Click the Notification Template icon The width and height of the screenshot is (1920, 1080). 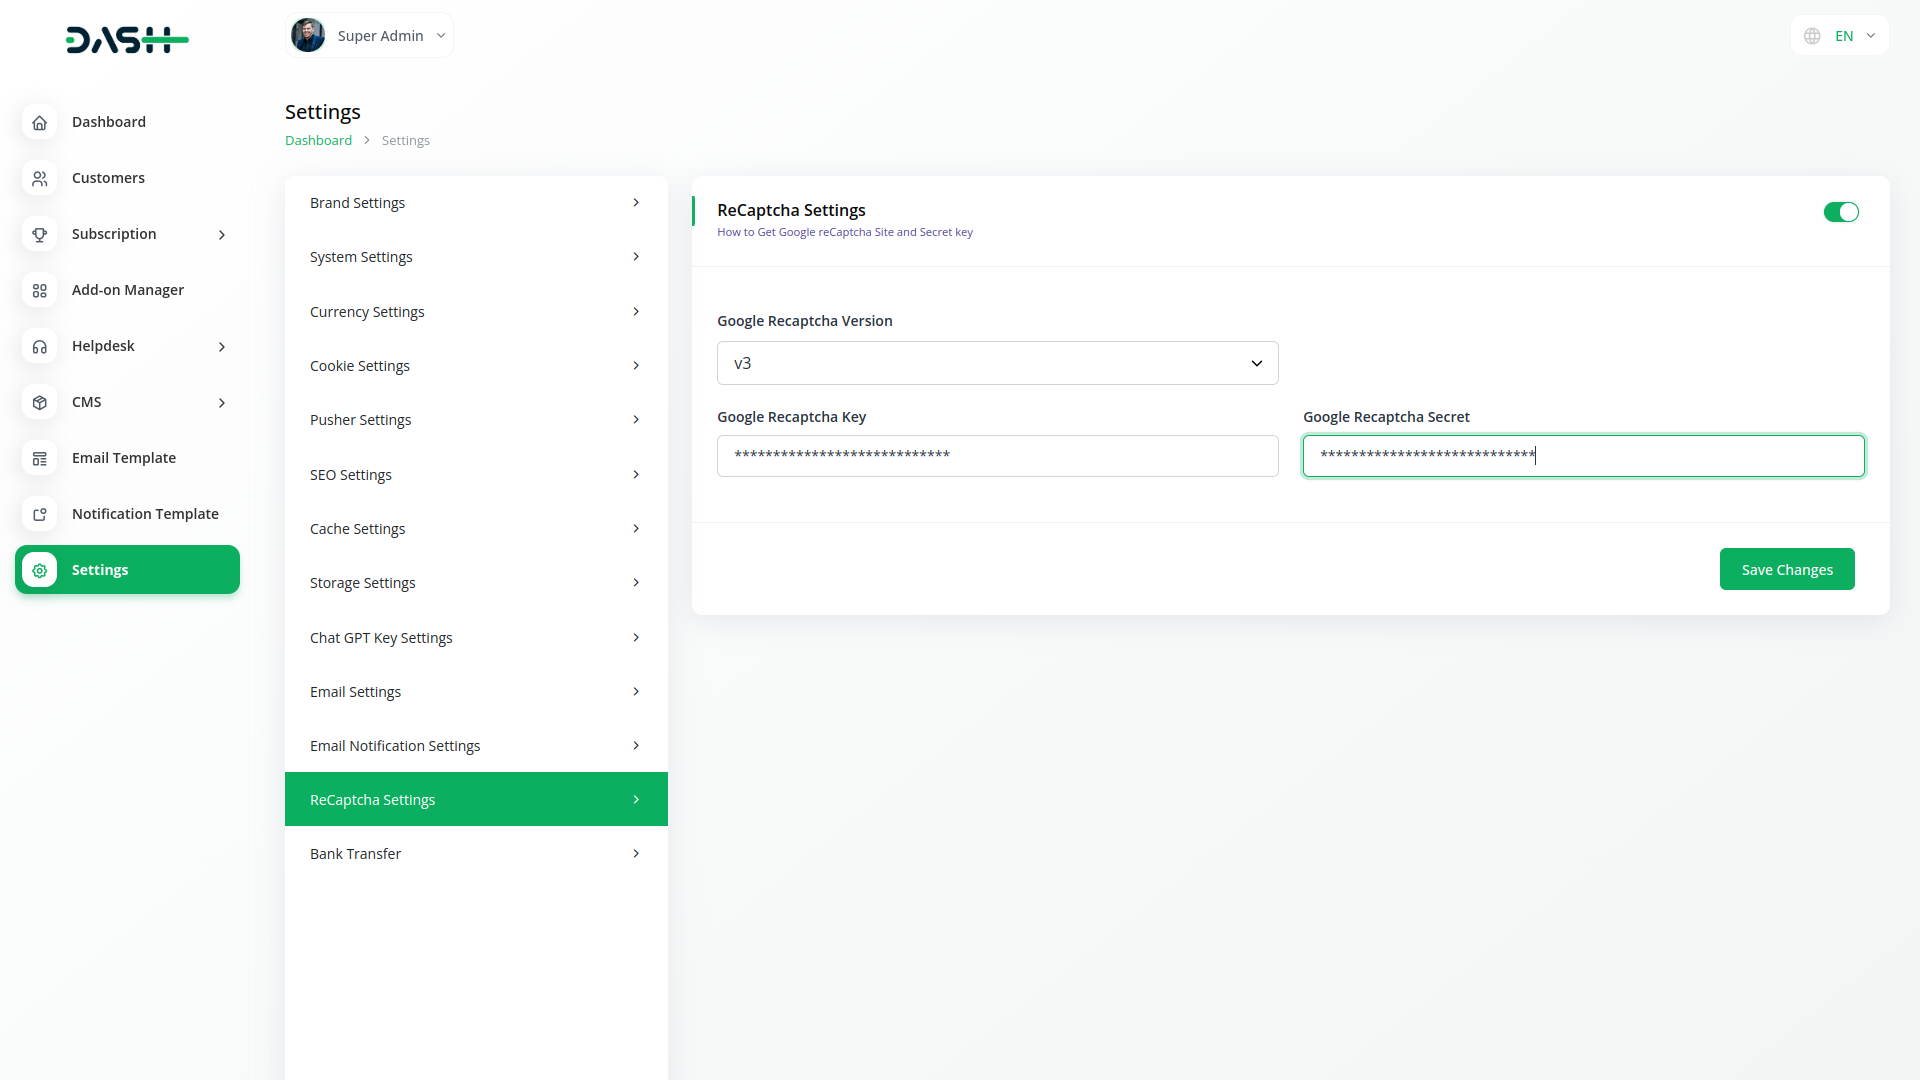coord(39,514)
